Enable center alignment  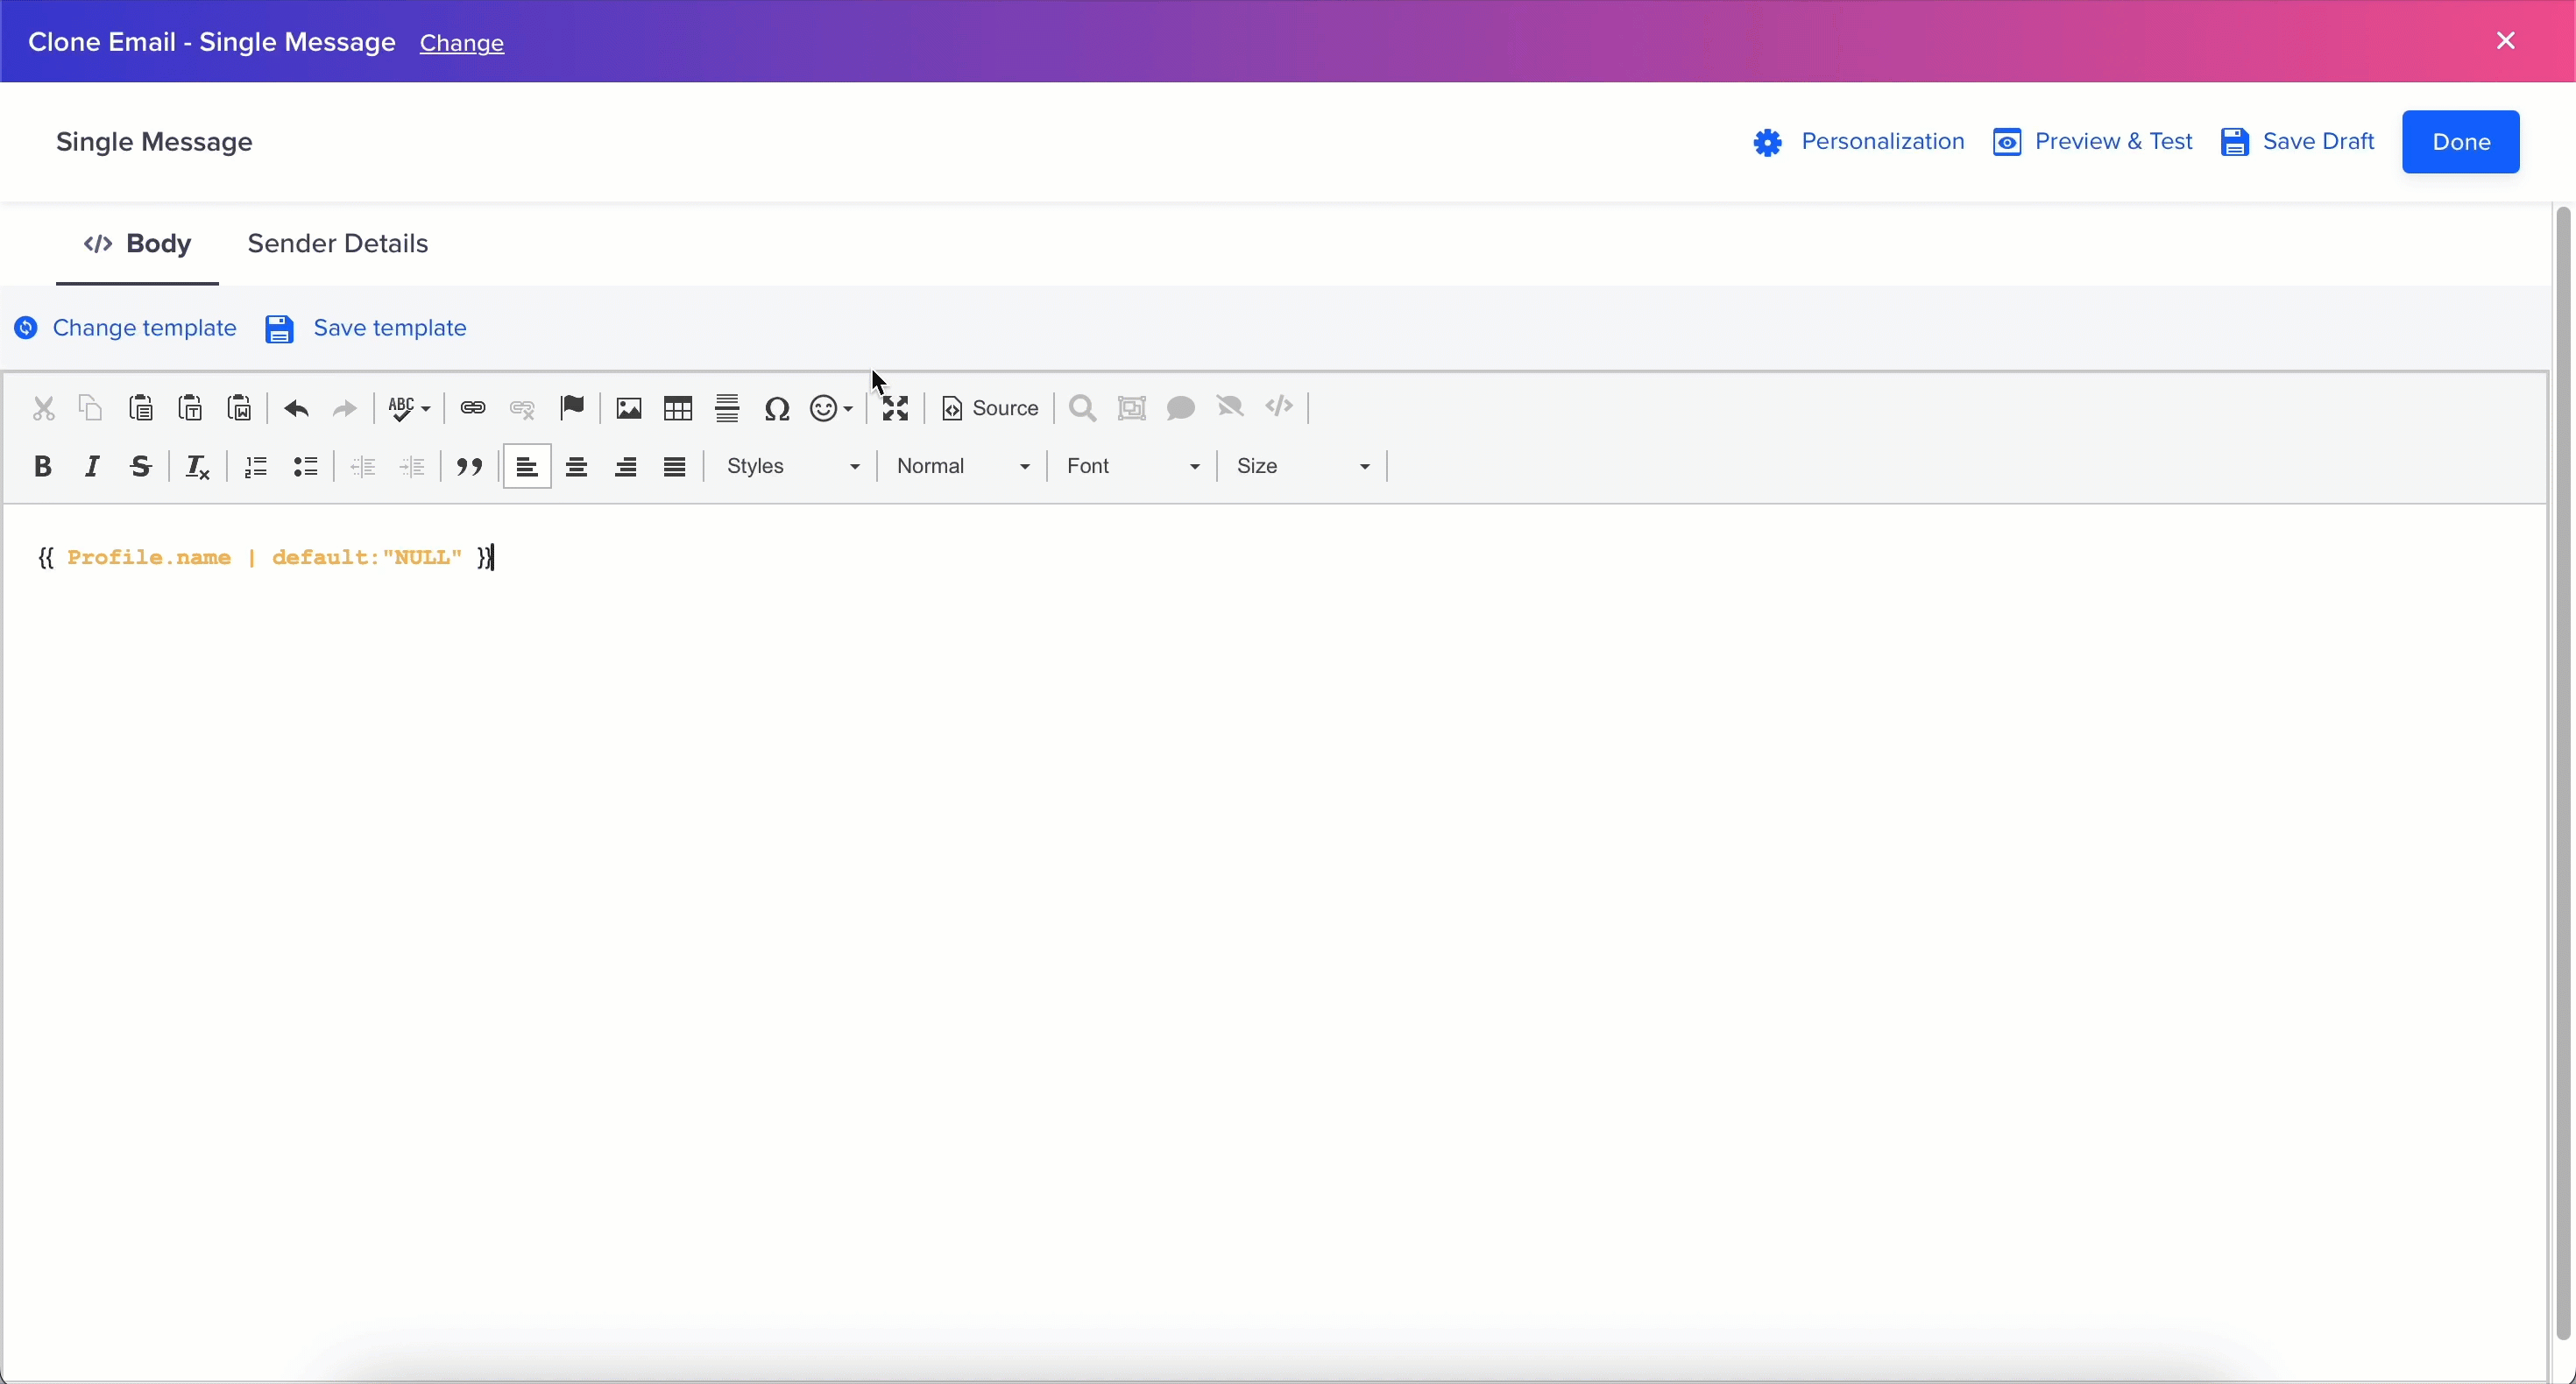click(576, 466)
